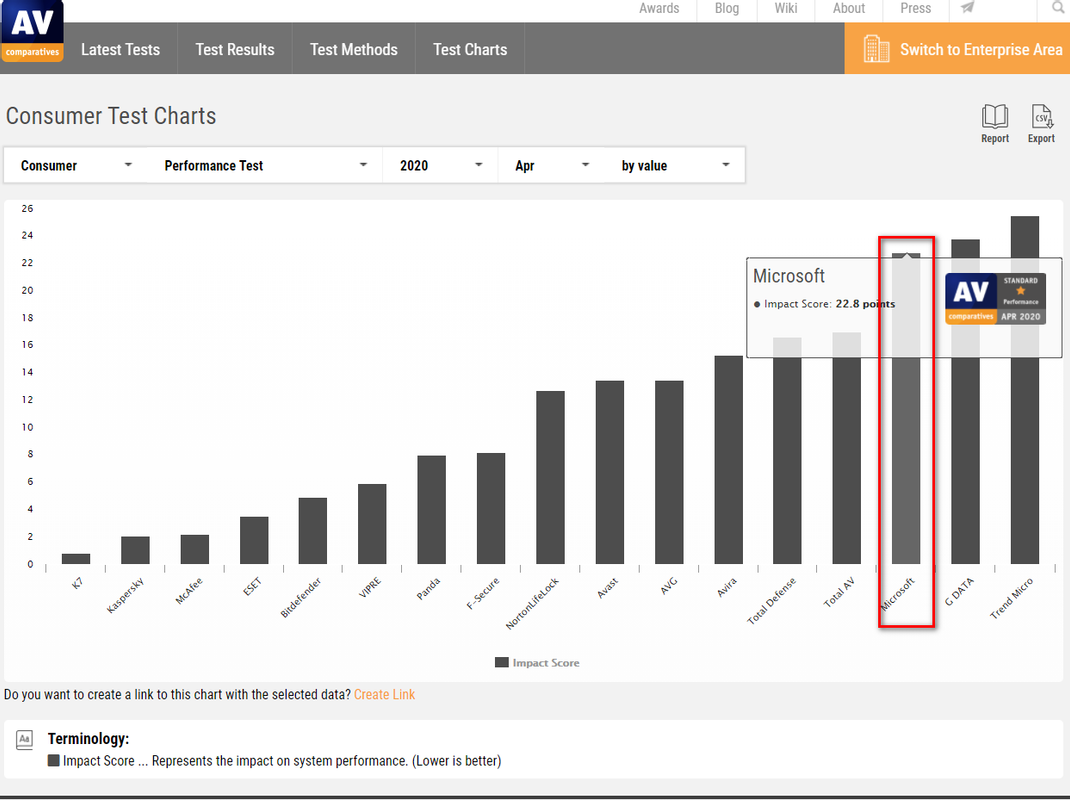
Task: Open the Awards page
Action: click(659, 8)
